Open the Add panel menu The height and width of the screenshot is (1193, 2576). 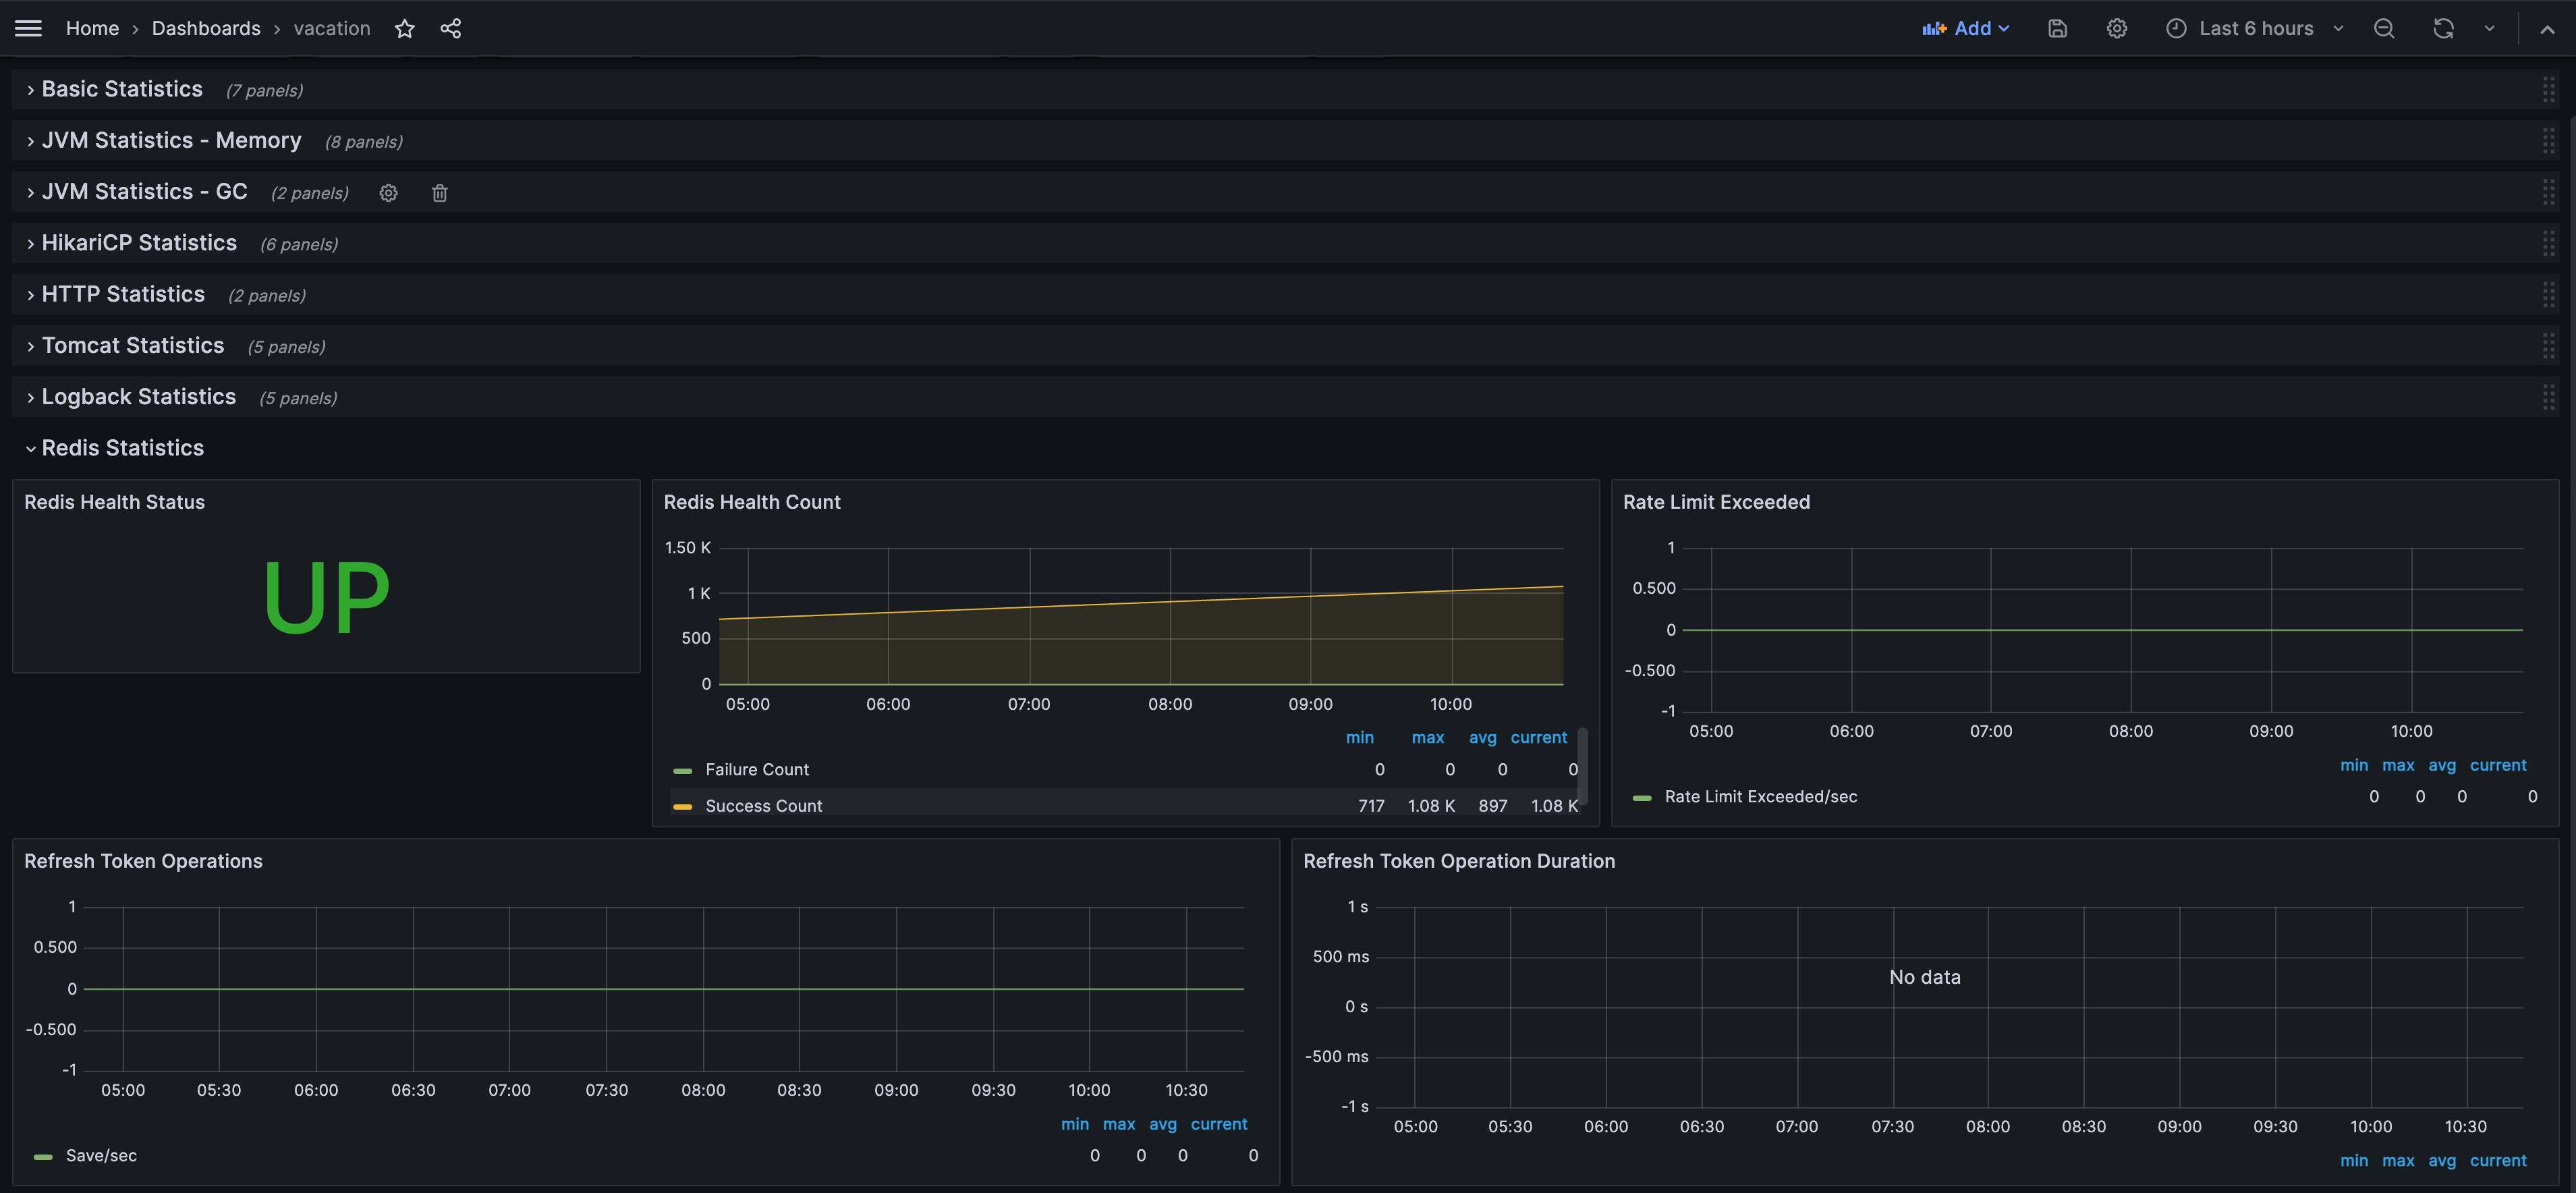click(x=1965, y=28)
